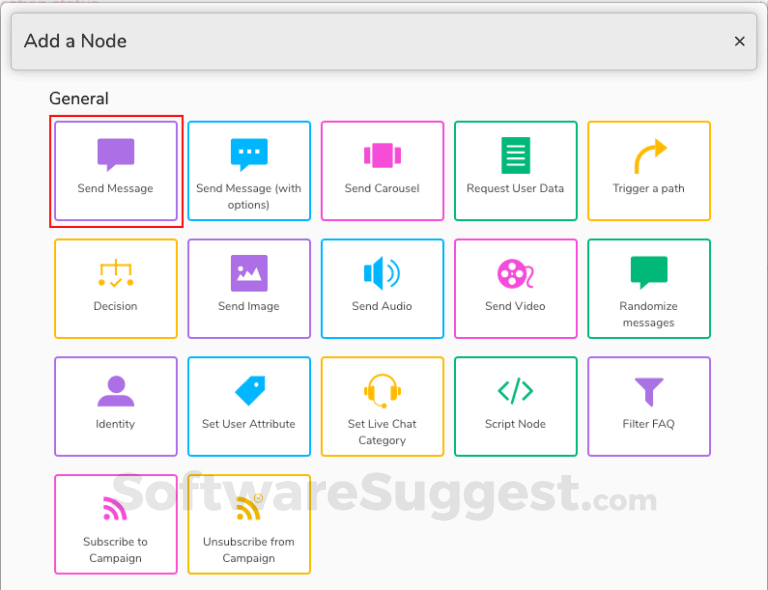Image resolution: width=768 pixels, height=590 pixels.
Task: Select the Send Message node icon
Action: pyautogui.click(x=116, y=155)
